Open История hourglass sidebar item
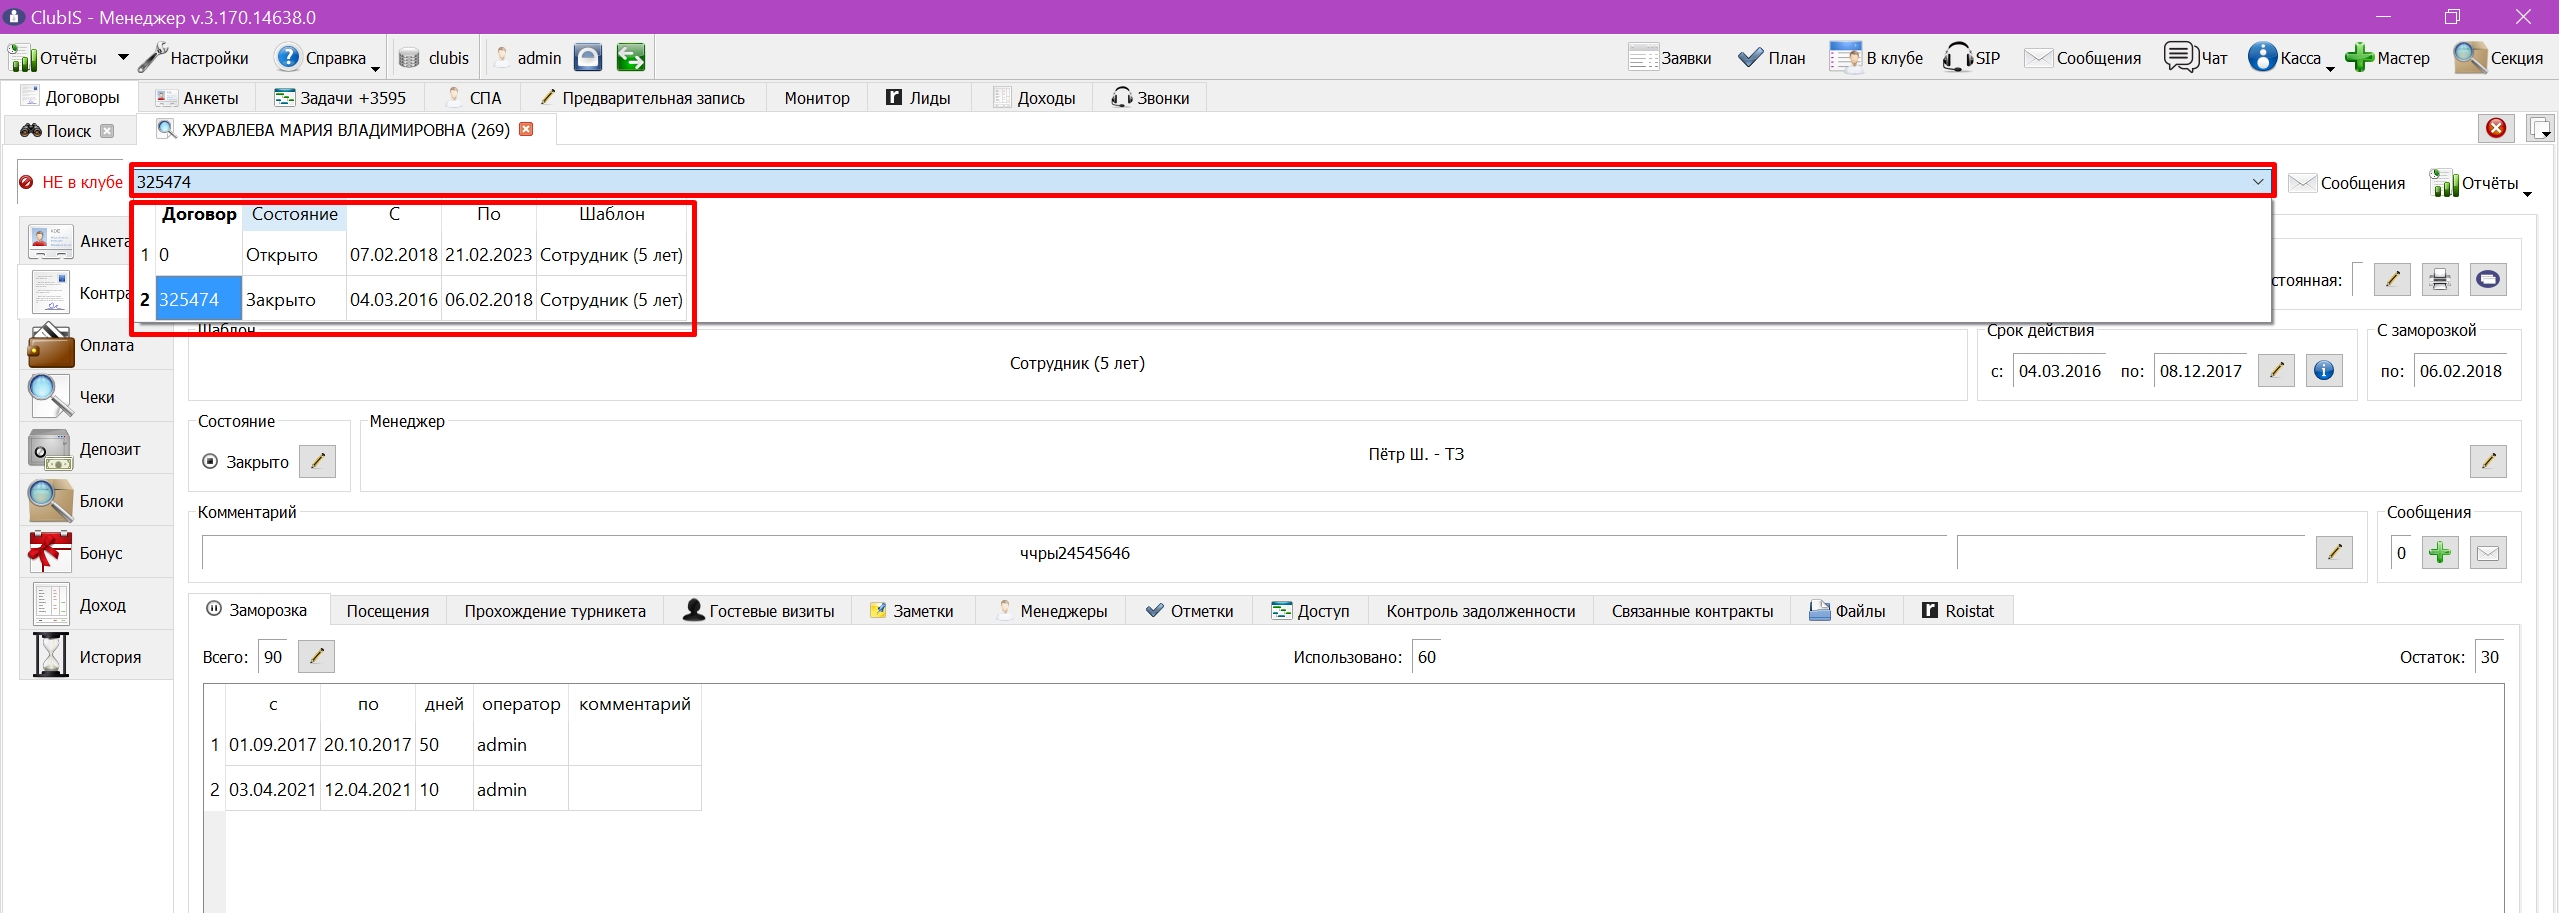The height and width of the screenshot is (913, 2559). click(x=95, y=657)
